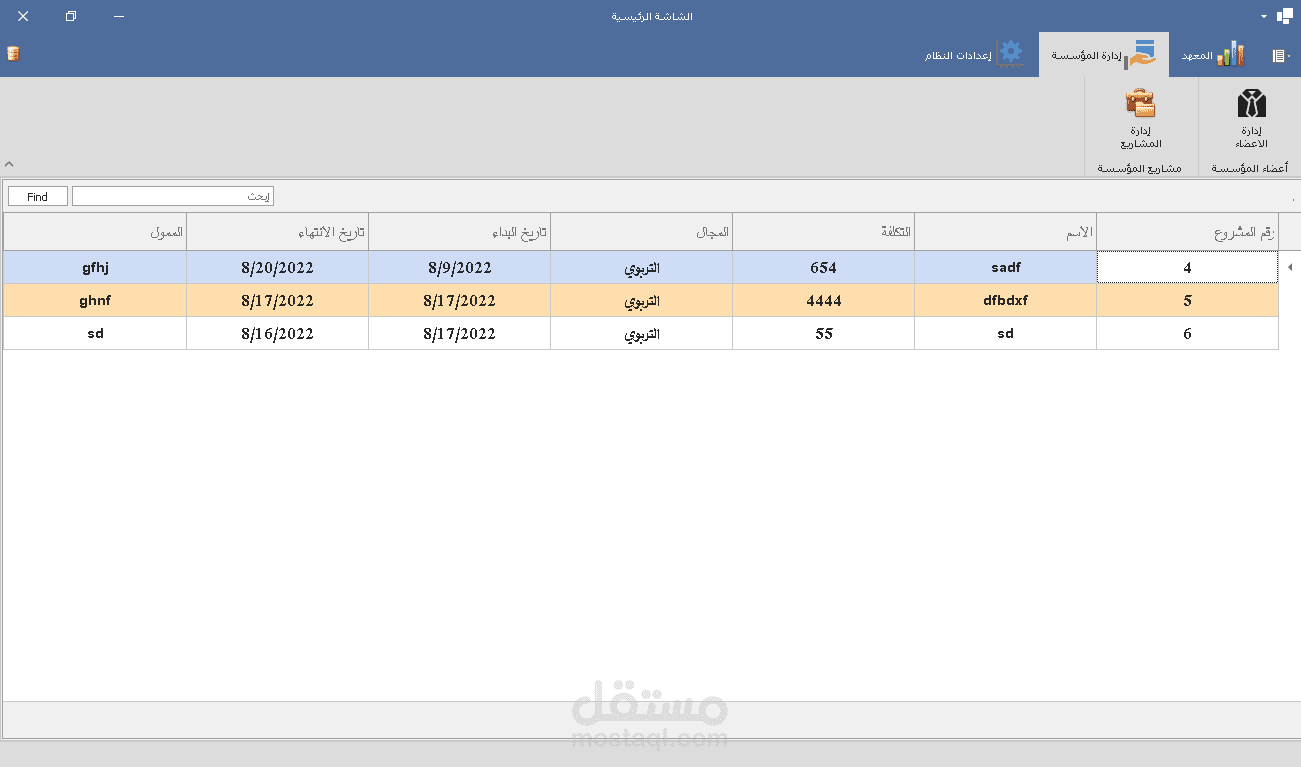Sort by الاسم column header
Screen dimensions: 1301x767
pyautogui.click(x=1006, y=232)
